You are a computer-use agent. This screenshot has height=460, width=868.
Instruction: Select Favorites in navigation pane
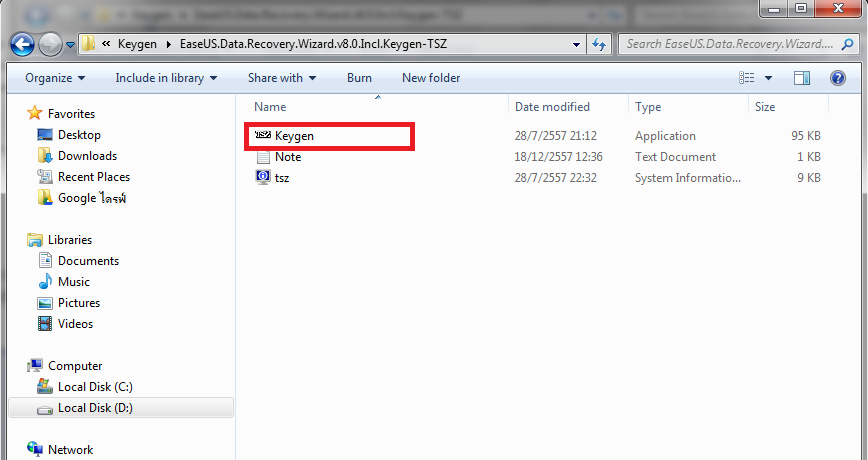[x=71, y=113]
